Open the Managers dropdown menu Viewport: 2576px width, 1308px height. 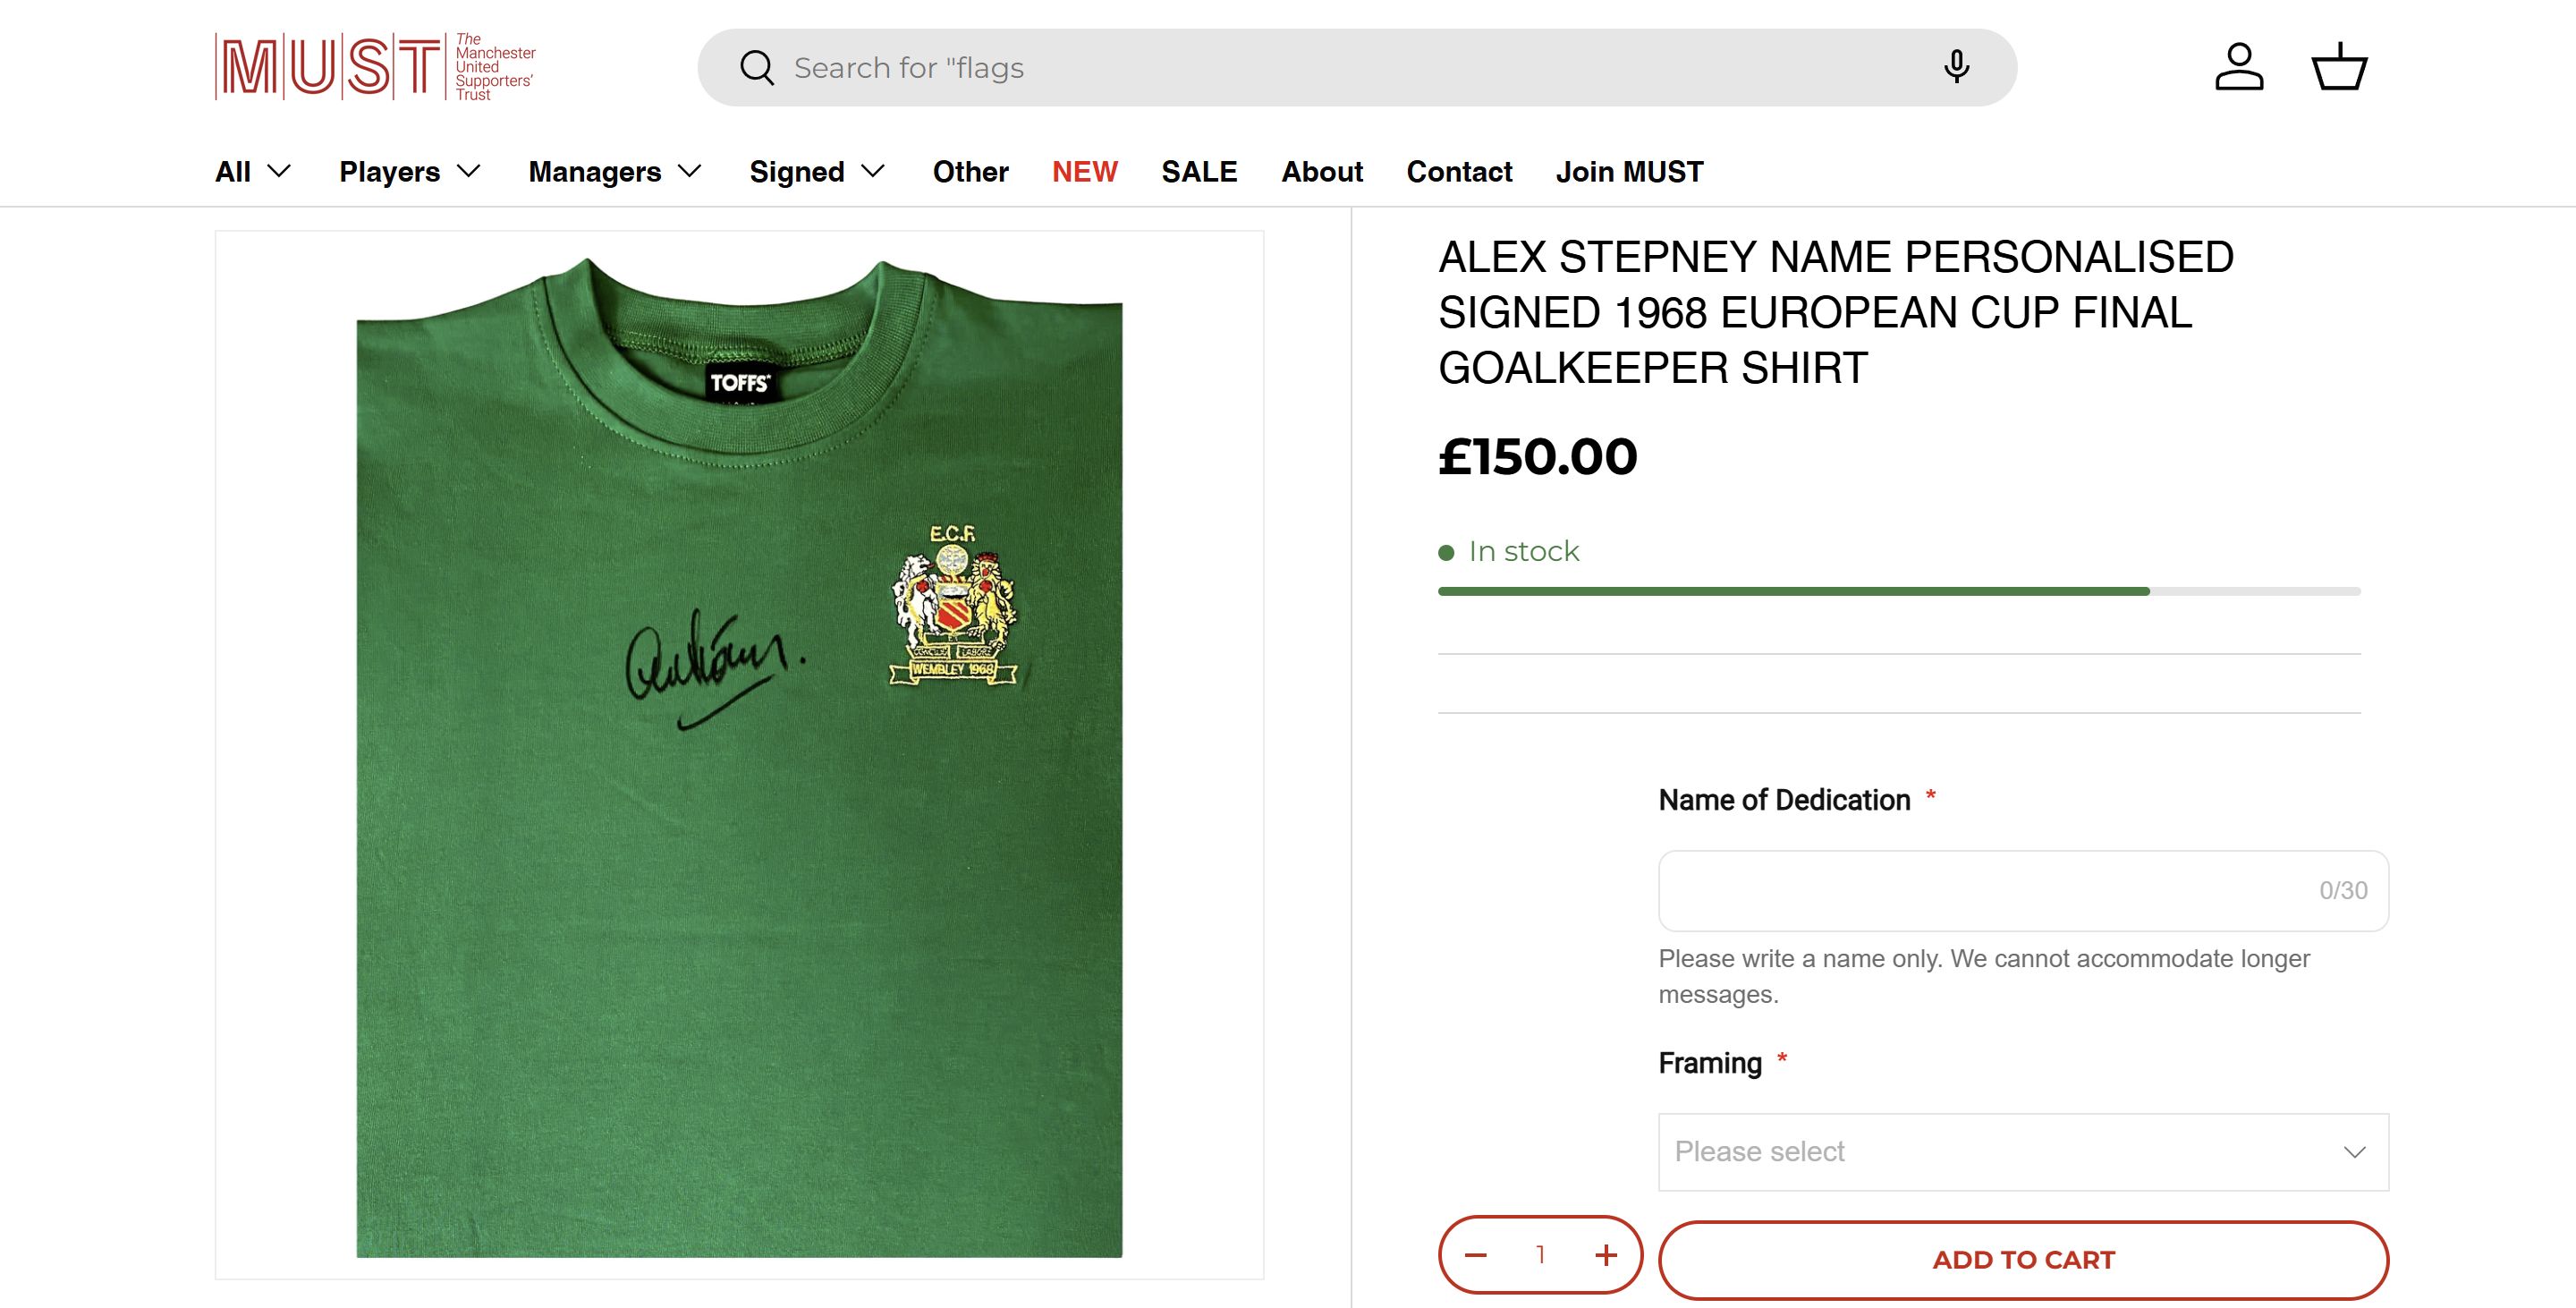615,172
